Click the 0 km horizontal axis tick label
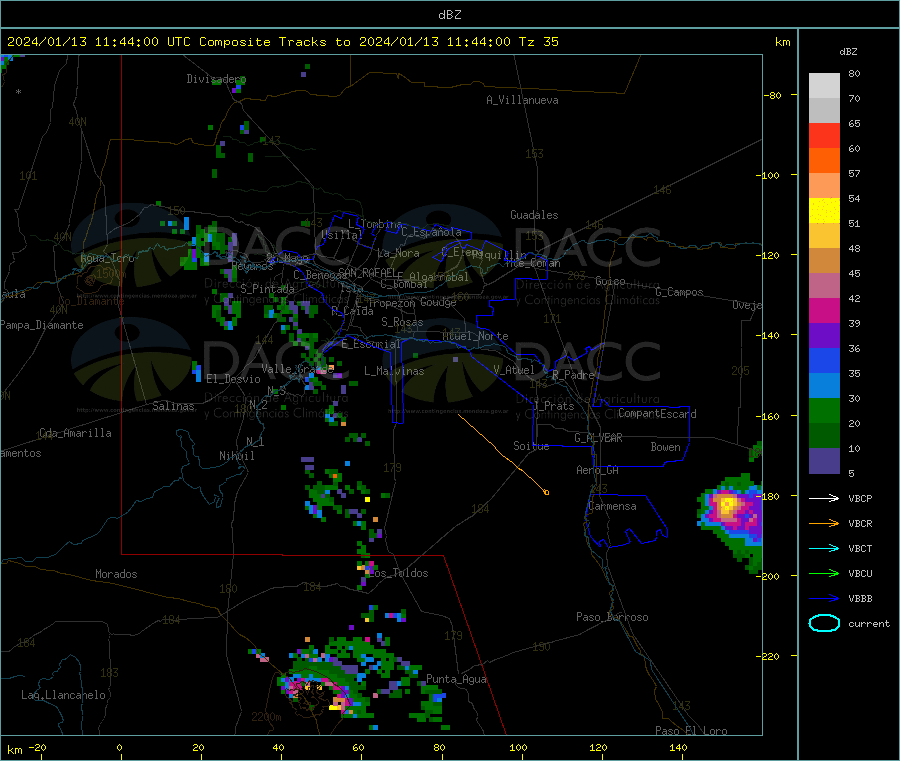 [x=119, y=748]
